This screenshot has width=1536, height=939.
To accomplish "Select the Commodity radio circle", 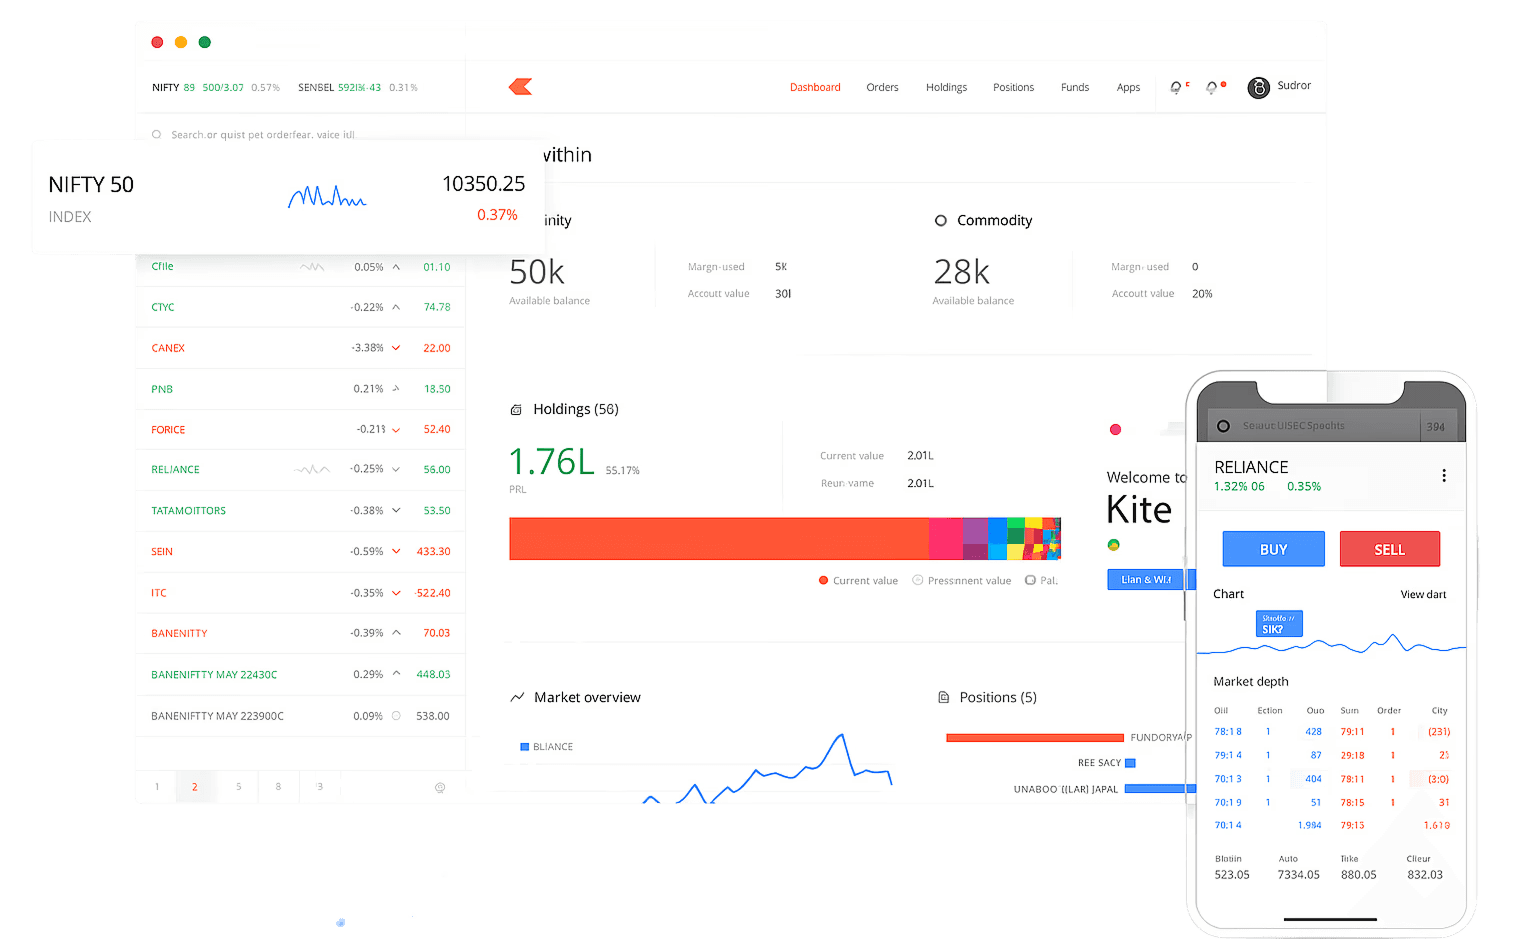I will (940, 221).
